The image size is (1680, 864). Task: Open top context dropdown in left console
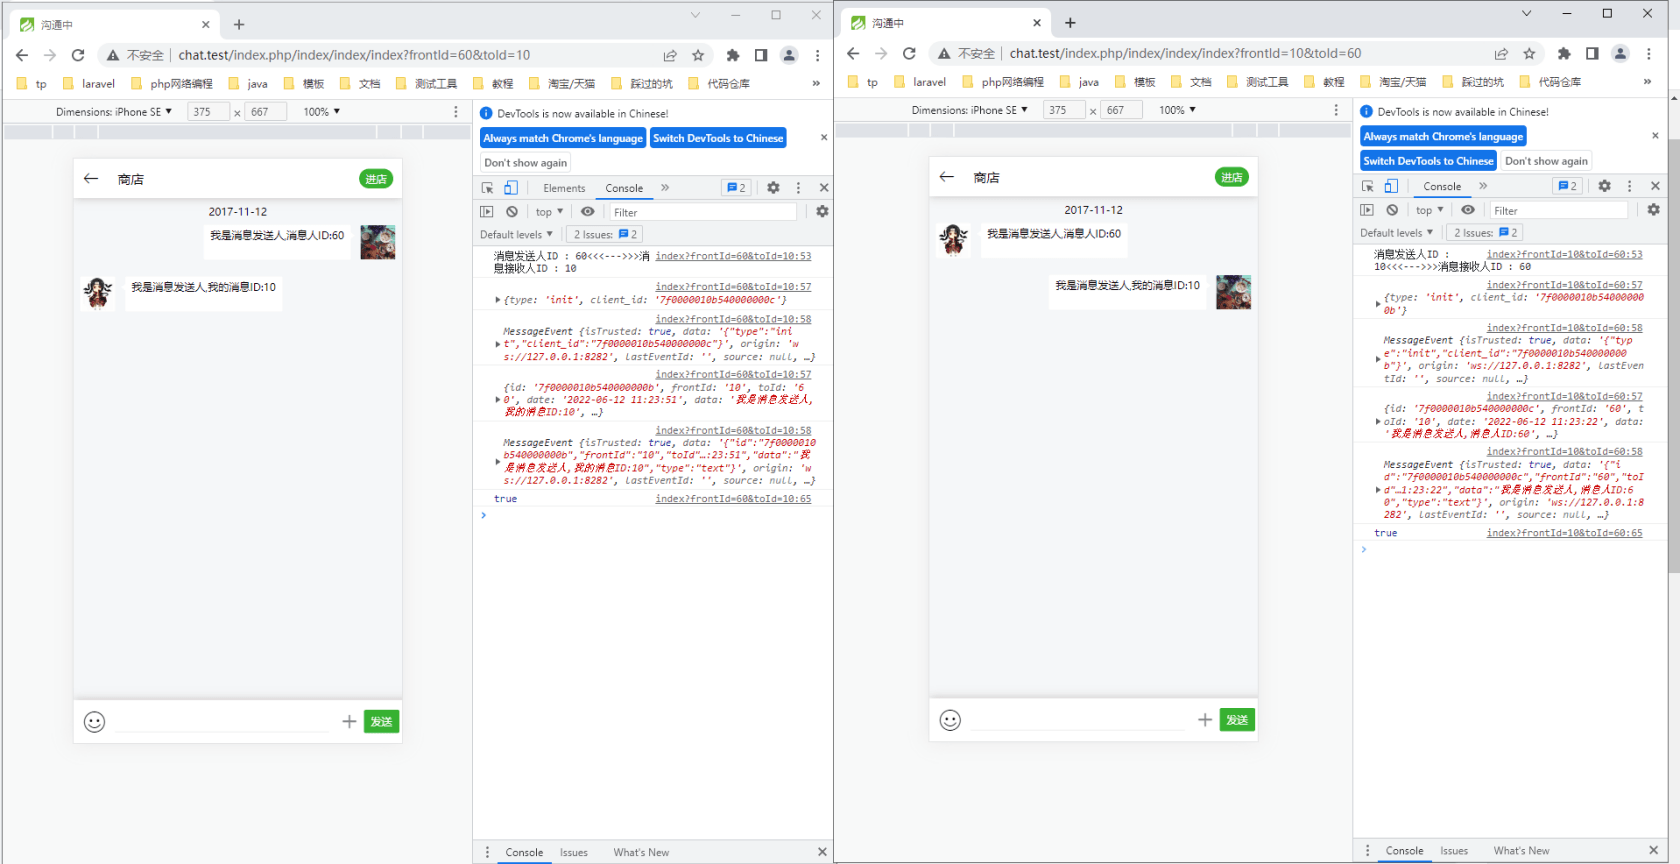[x=549, y=212]
